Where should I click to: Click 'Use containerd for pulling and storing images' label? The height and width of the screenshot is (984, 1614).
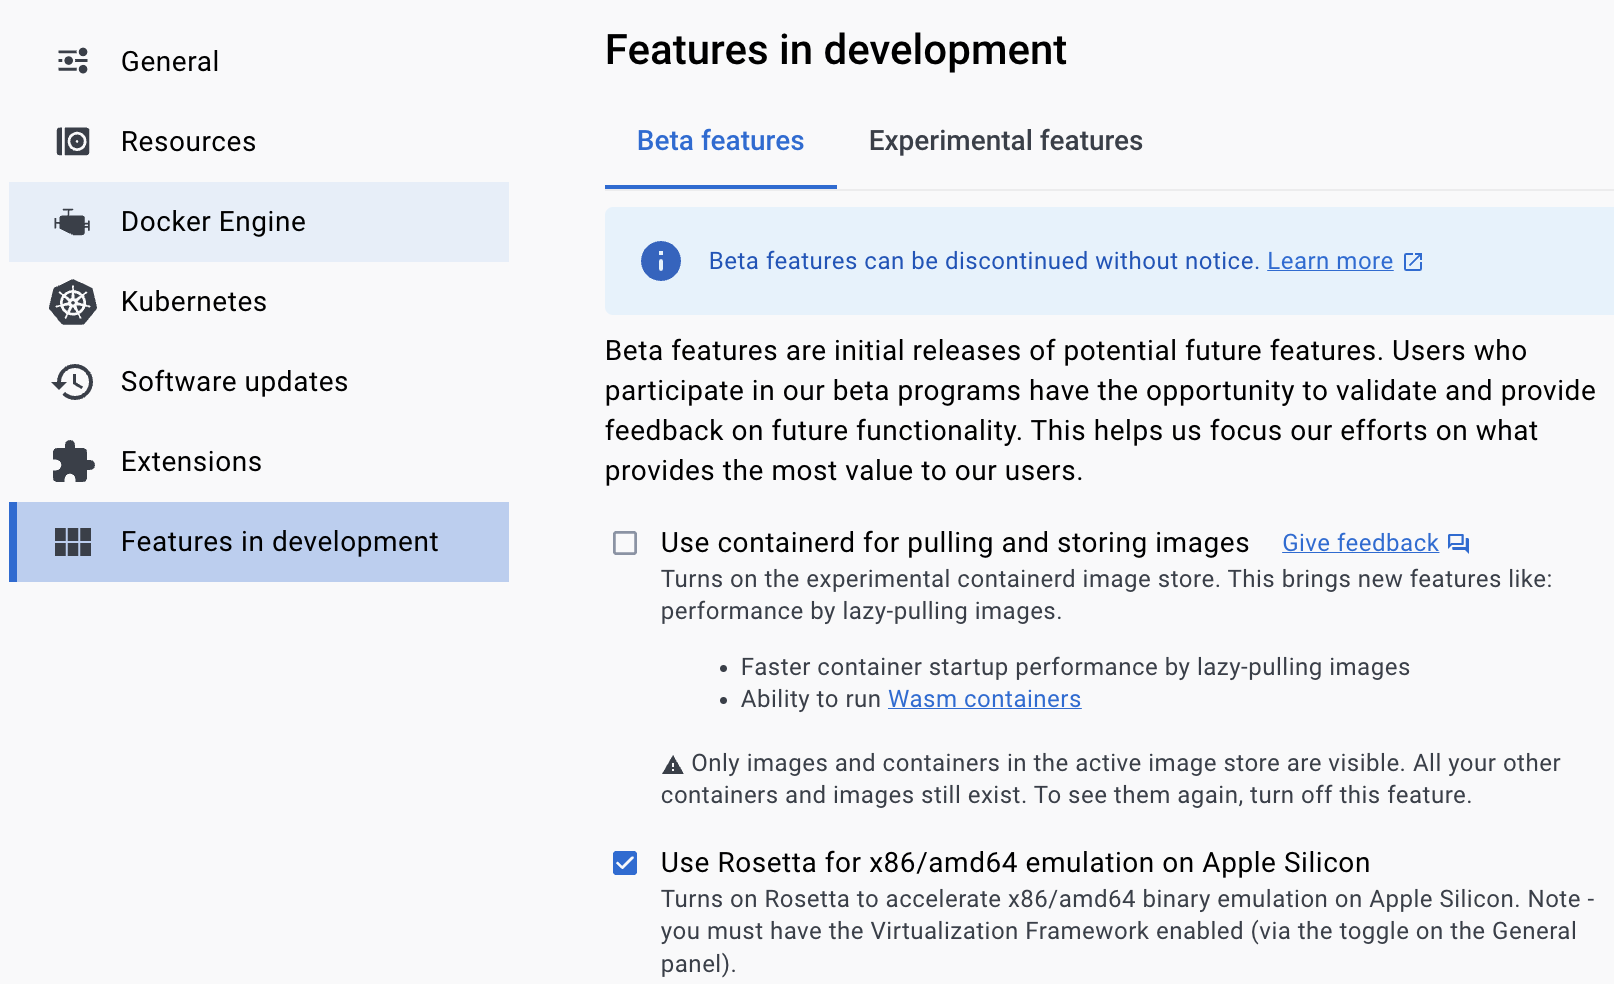point(955,543)
